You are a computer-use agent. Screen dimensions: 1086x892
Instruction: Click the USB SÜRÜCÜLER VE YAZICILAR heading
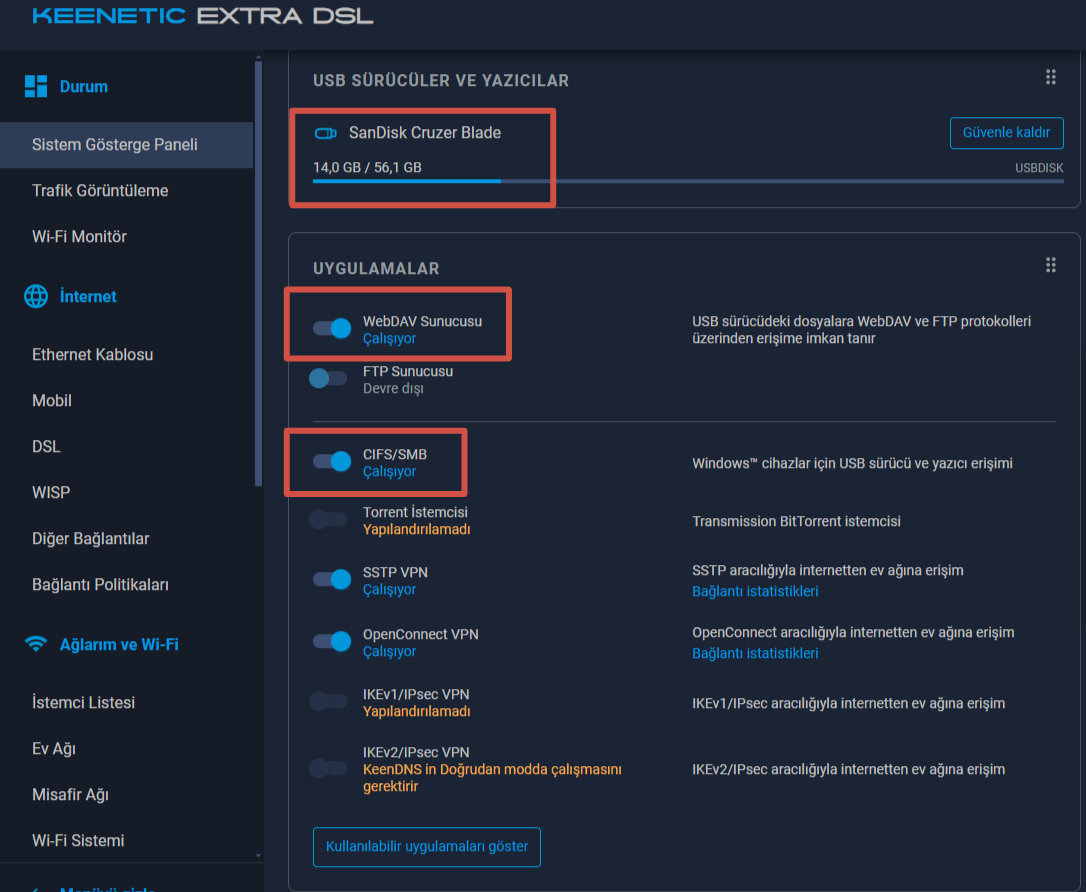[441, 81]
